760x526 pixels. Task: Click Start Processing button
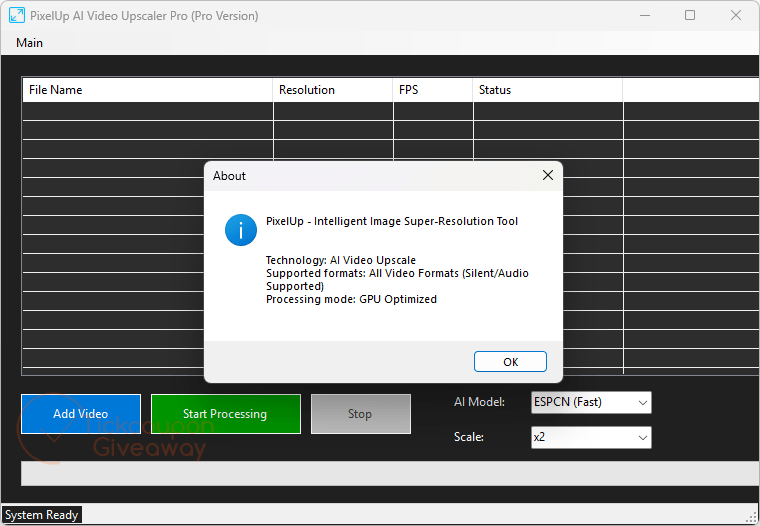coord(226,414)
